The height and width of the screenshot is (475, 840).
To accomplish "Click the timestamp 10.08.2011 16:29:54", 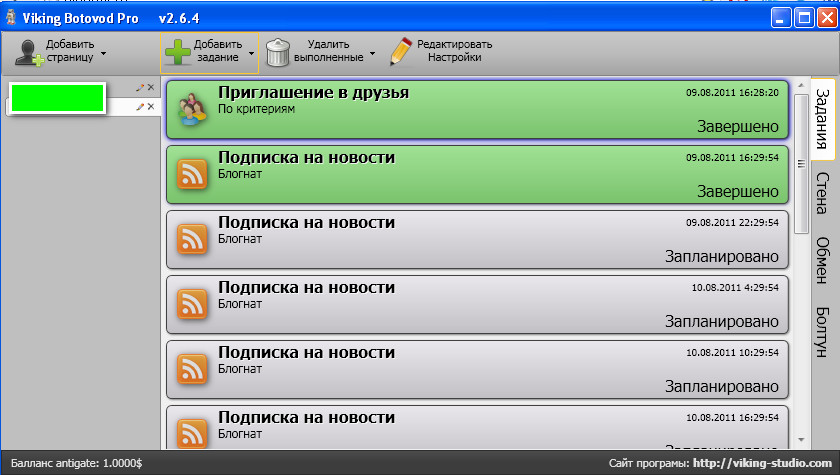I will coord(732,417).
